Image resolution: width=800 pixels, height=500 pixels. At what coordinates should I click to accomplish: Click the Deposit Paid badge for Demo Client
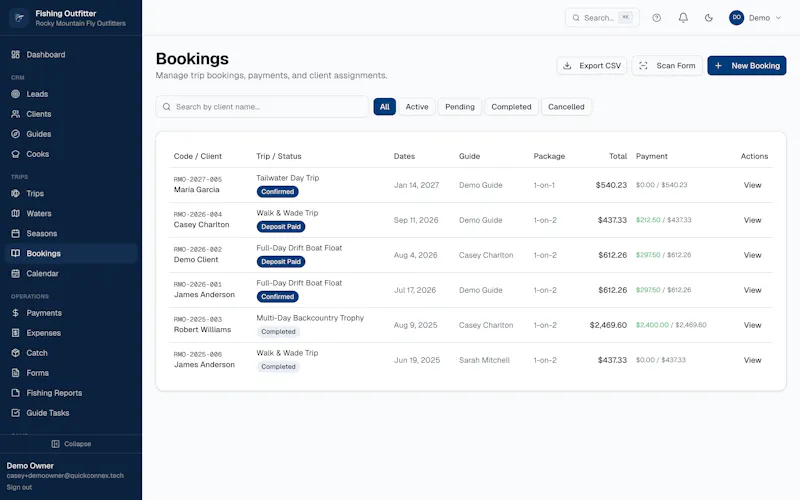point(281,262)
